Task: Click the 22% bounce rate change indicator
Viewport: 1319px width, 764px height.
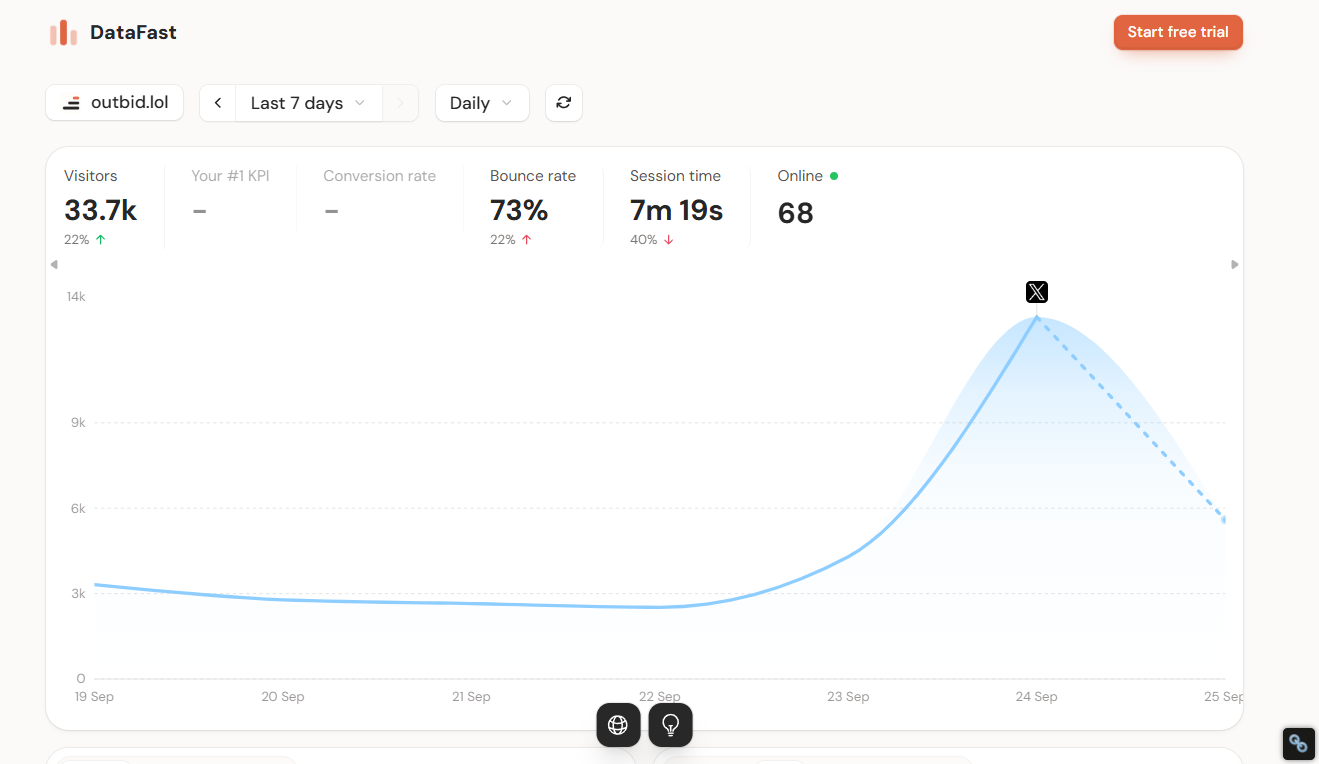Action: 511,240
